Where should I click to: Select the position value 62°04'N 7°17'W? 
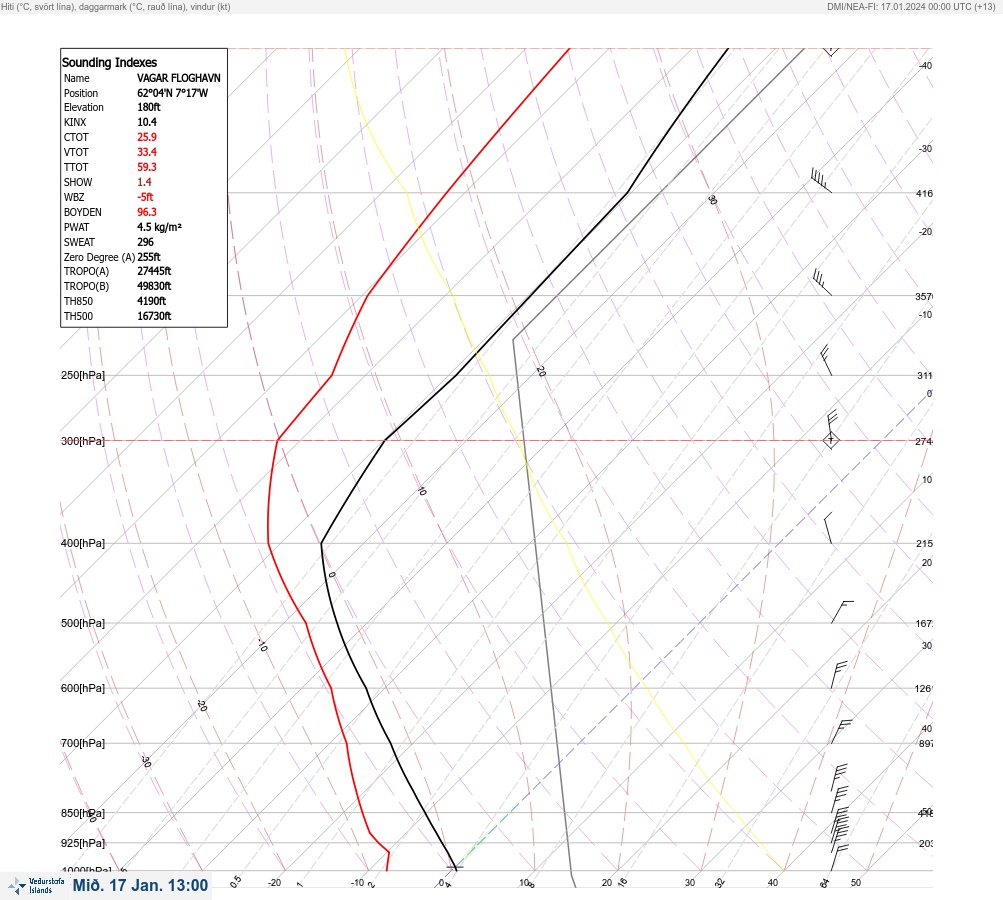coord(172,93)
